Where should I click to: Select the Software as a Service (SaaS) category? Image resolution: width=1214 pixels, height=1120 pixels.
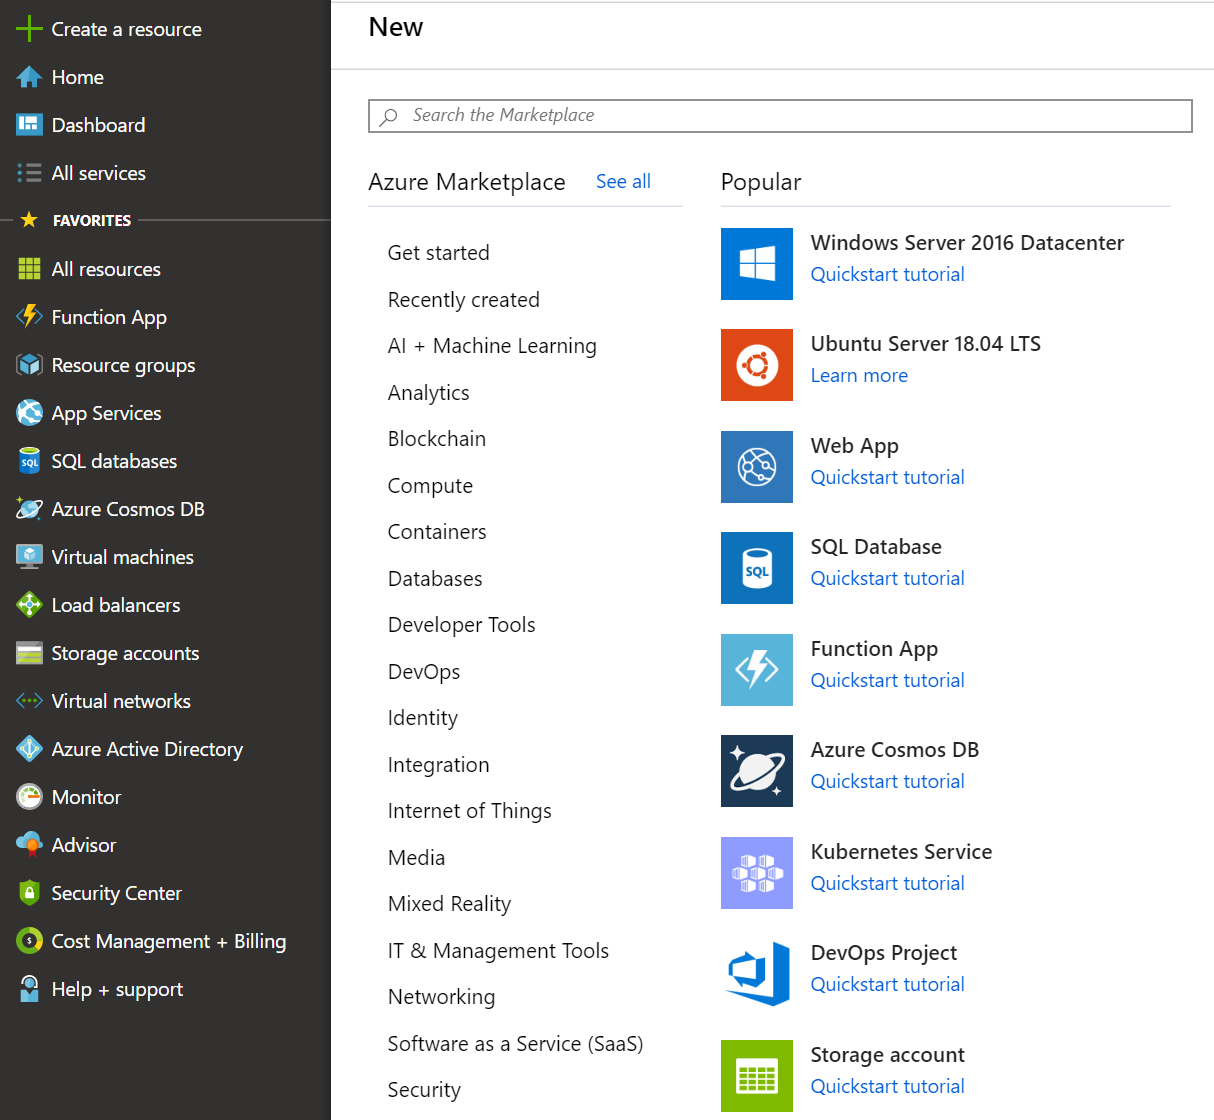click(x=515, y=1044)
